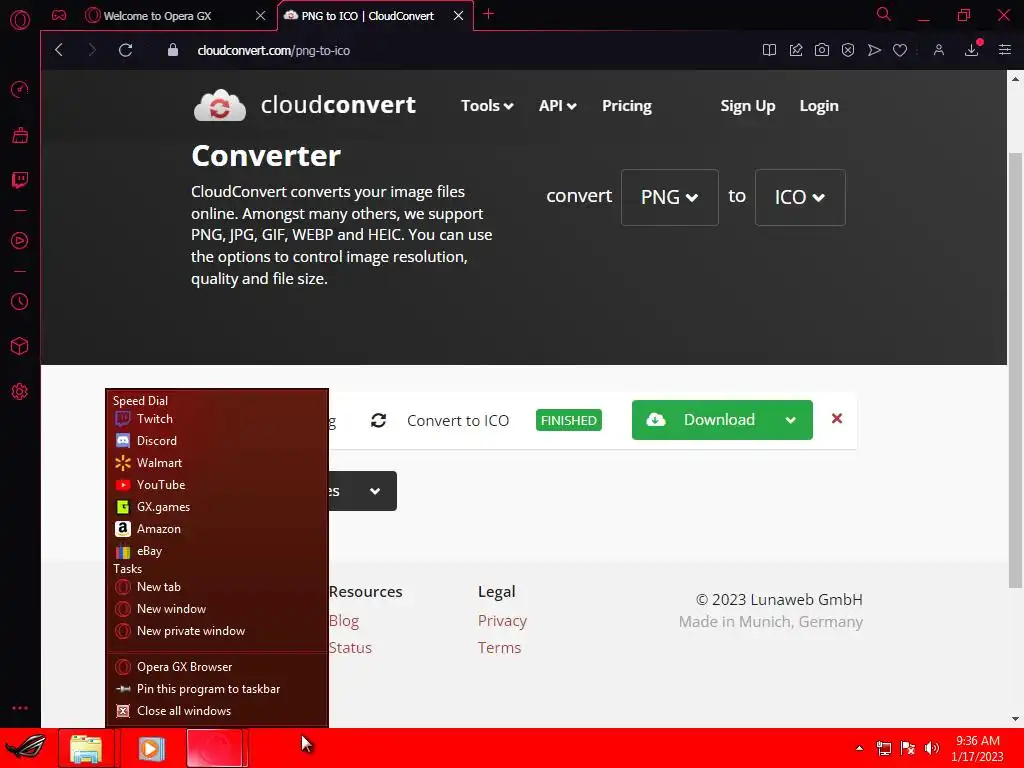Open the profile account icon
Image resolution: width=1024 pixels, height=768 pixels.
[938, 50]
